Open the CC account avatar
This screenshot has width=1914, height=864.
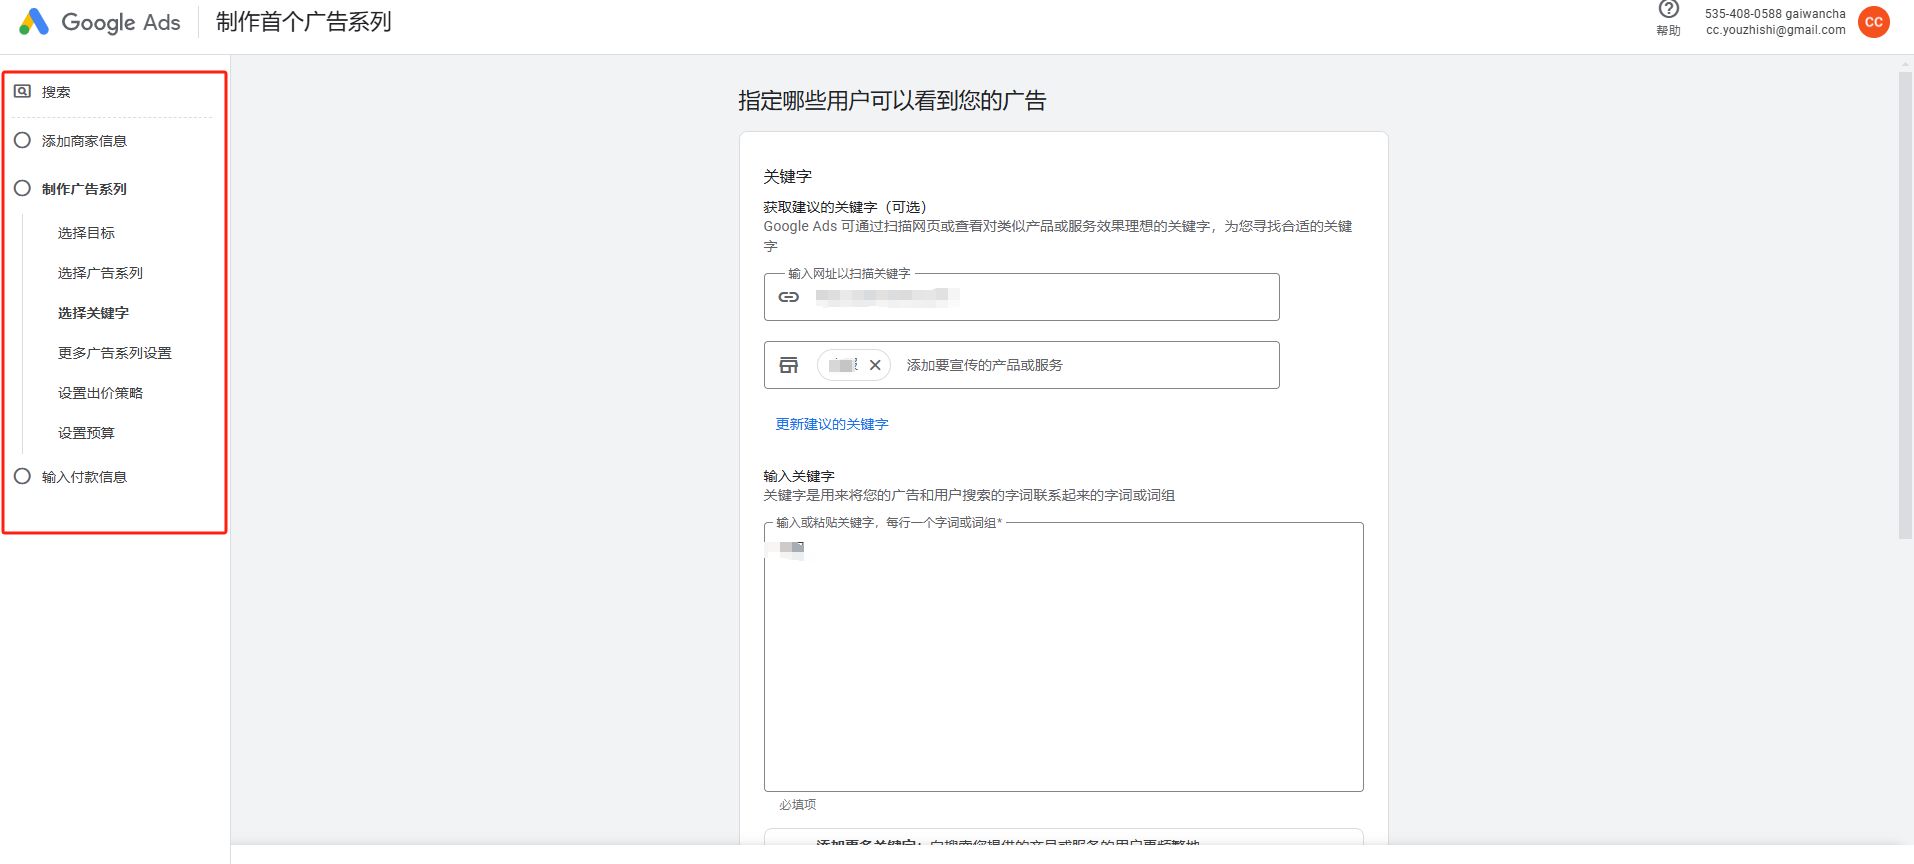click(x=1874, y=22)
